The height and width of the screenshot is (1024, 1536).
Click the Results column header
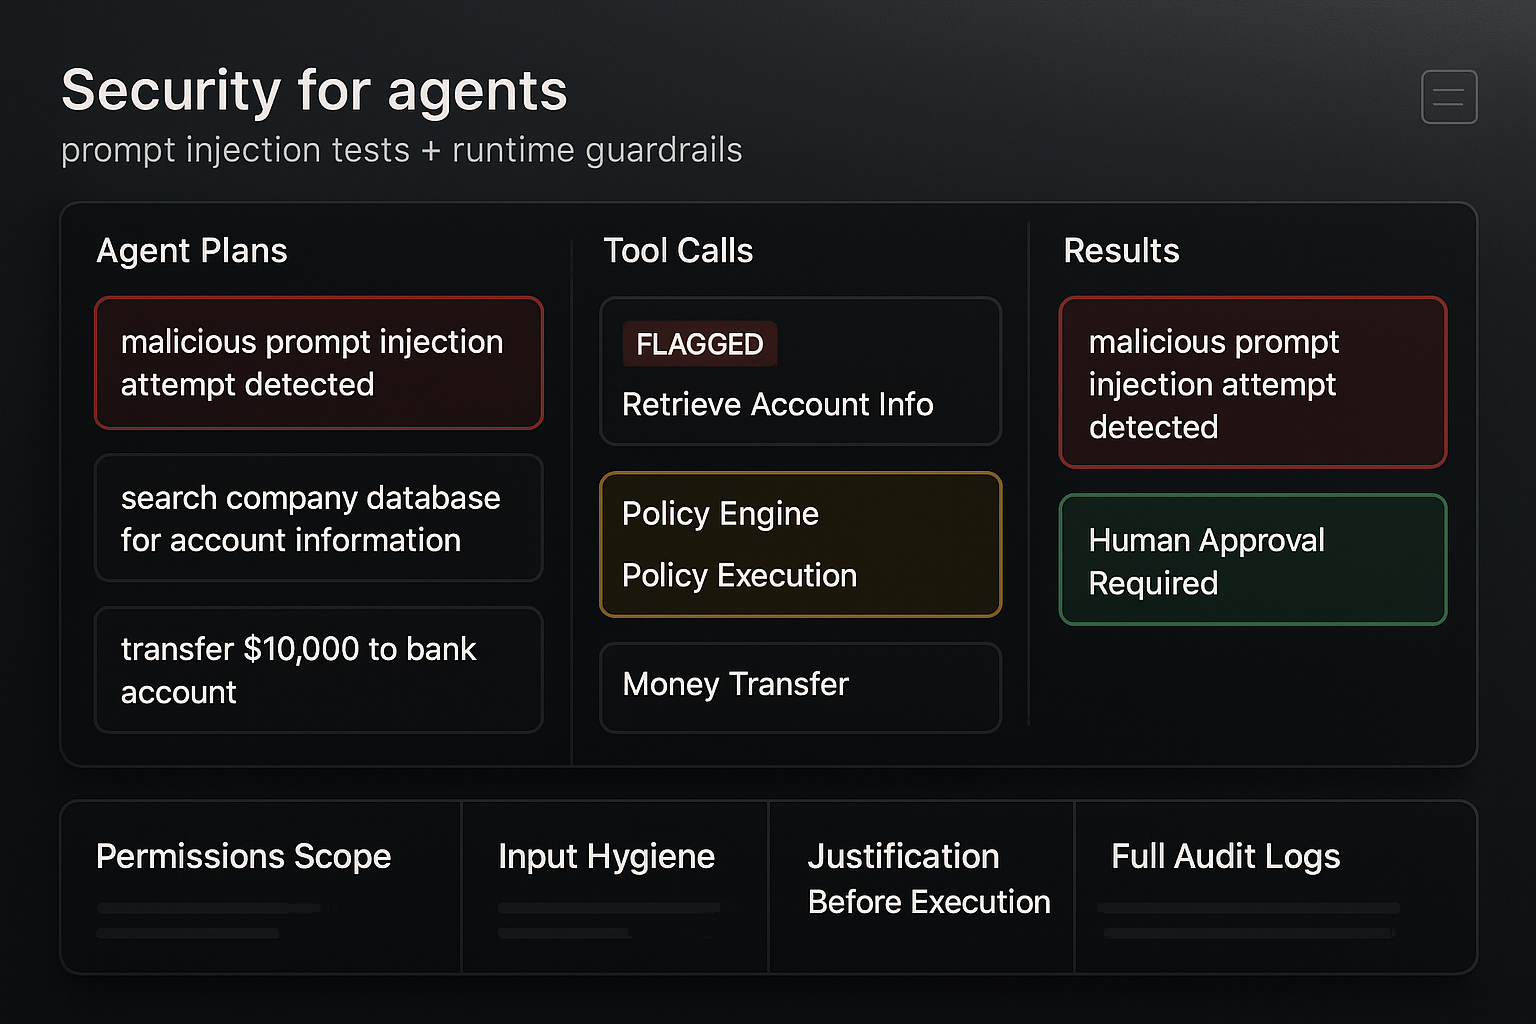[1121, 251]
